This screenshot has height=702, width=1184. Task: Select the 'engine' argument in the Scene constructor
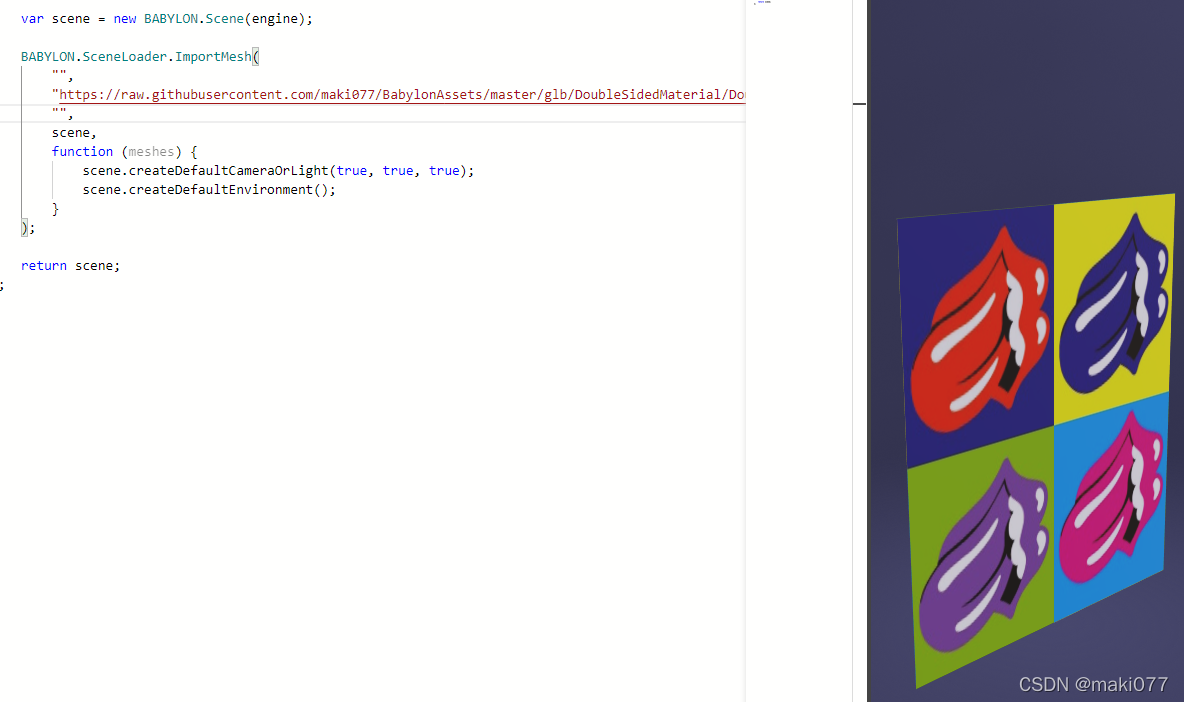(x=274, y=19)
